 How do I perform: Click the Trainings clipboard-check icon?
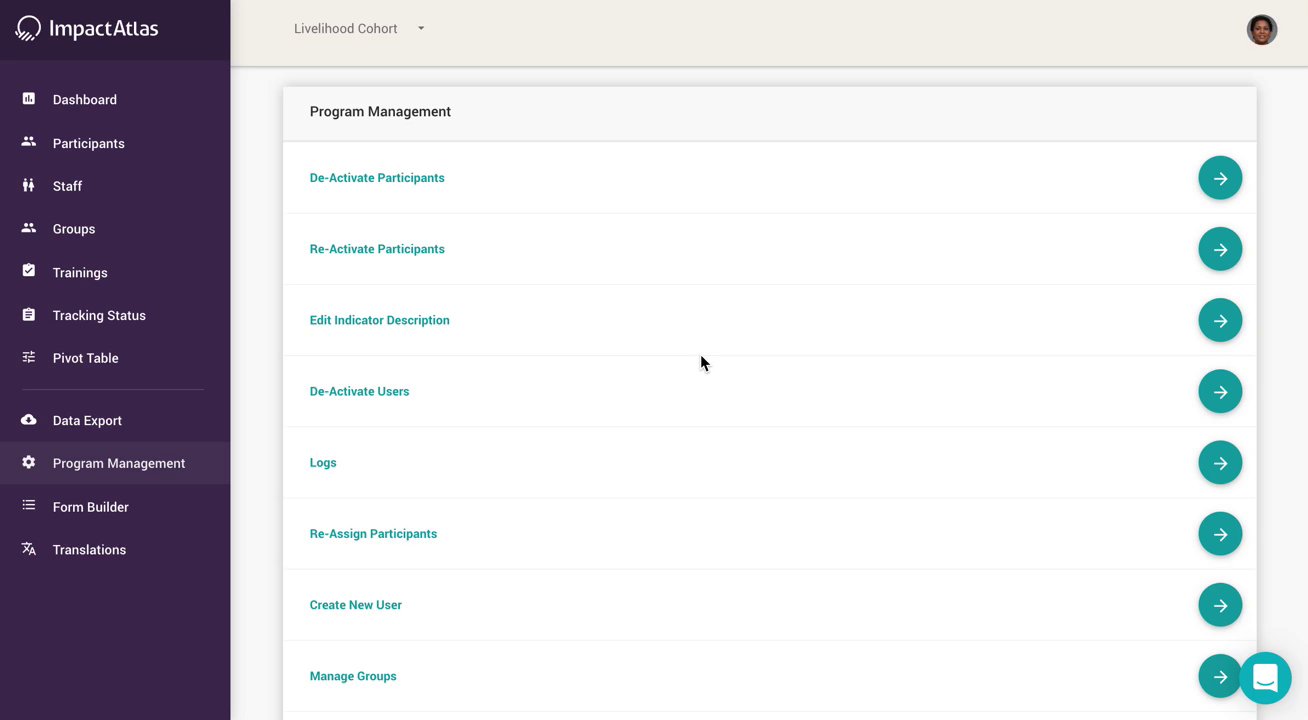[x=29, y=271]
